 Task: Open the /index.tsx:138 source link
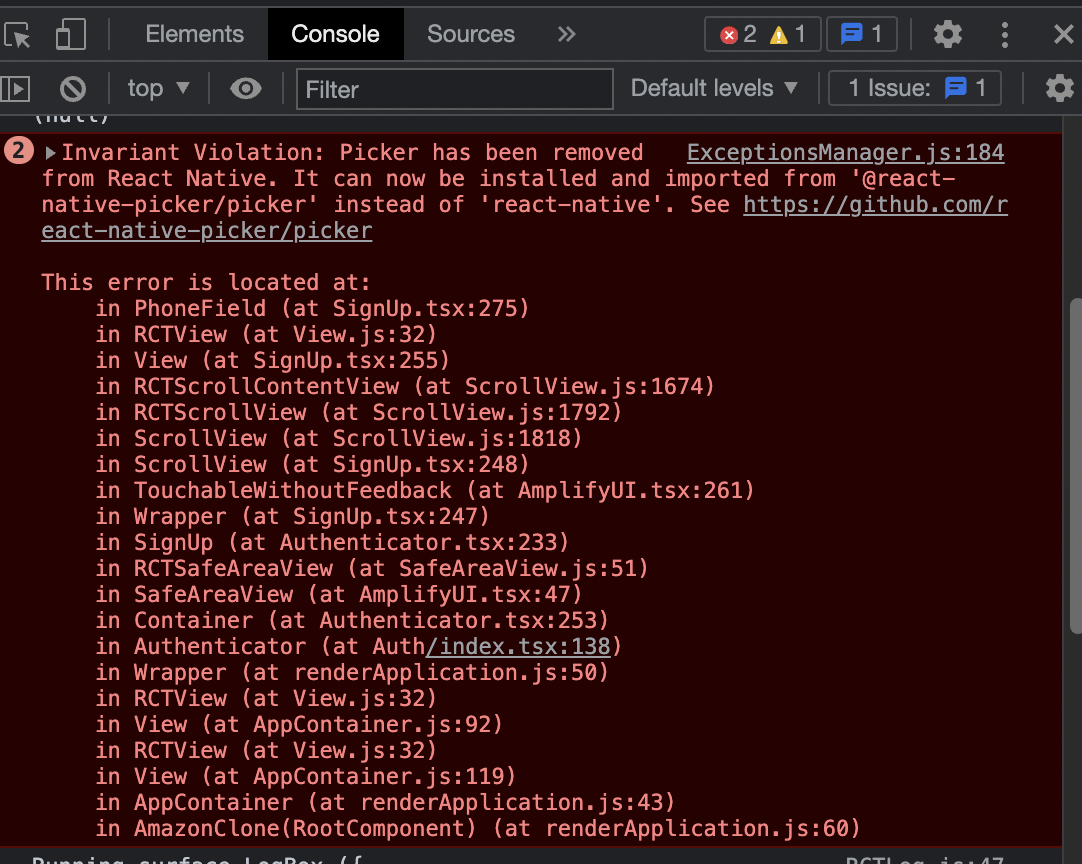tap(518, 647)
